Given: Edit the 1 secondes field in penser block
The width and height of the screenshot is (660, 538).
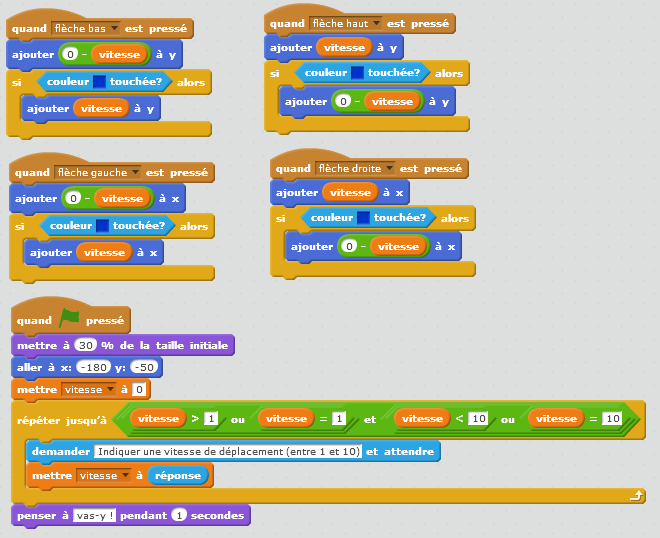Looking at the screenshot, I should (x=179, y=516).
